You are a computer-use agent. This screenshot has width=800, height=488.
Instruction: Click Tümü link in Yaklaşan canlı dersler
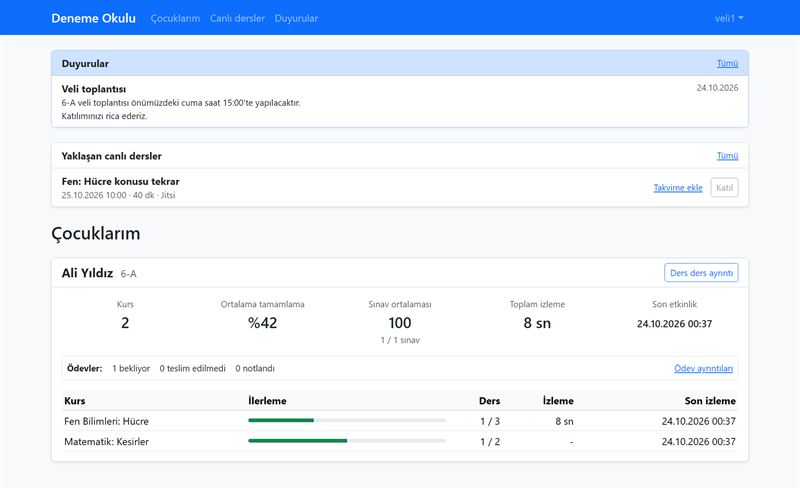pyautogui.click(x=727, y=156)
